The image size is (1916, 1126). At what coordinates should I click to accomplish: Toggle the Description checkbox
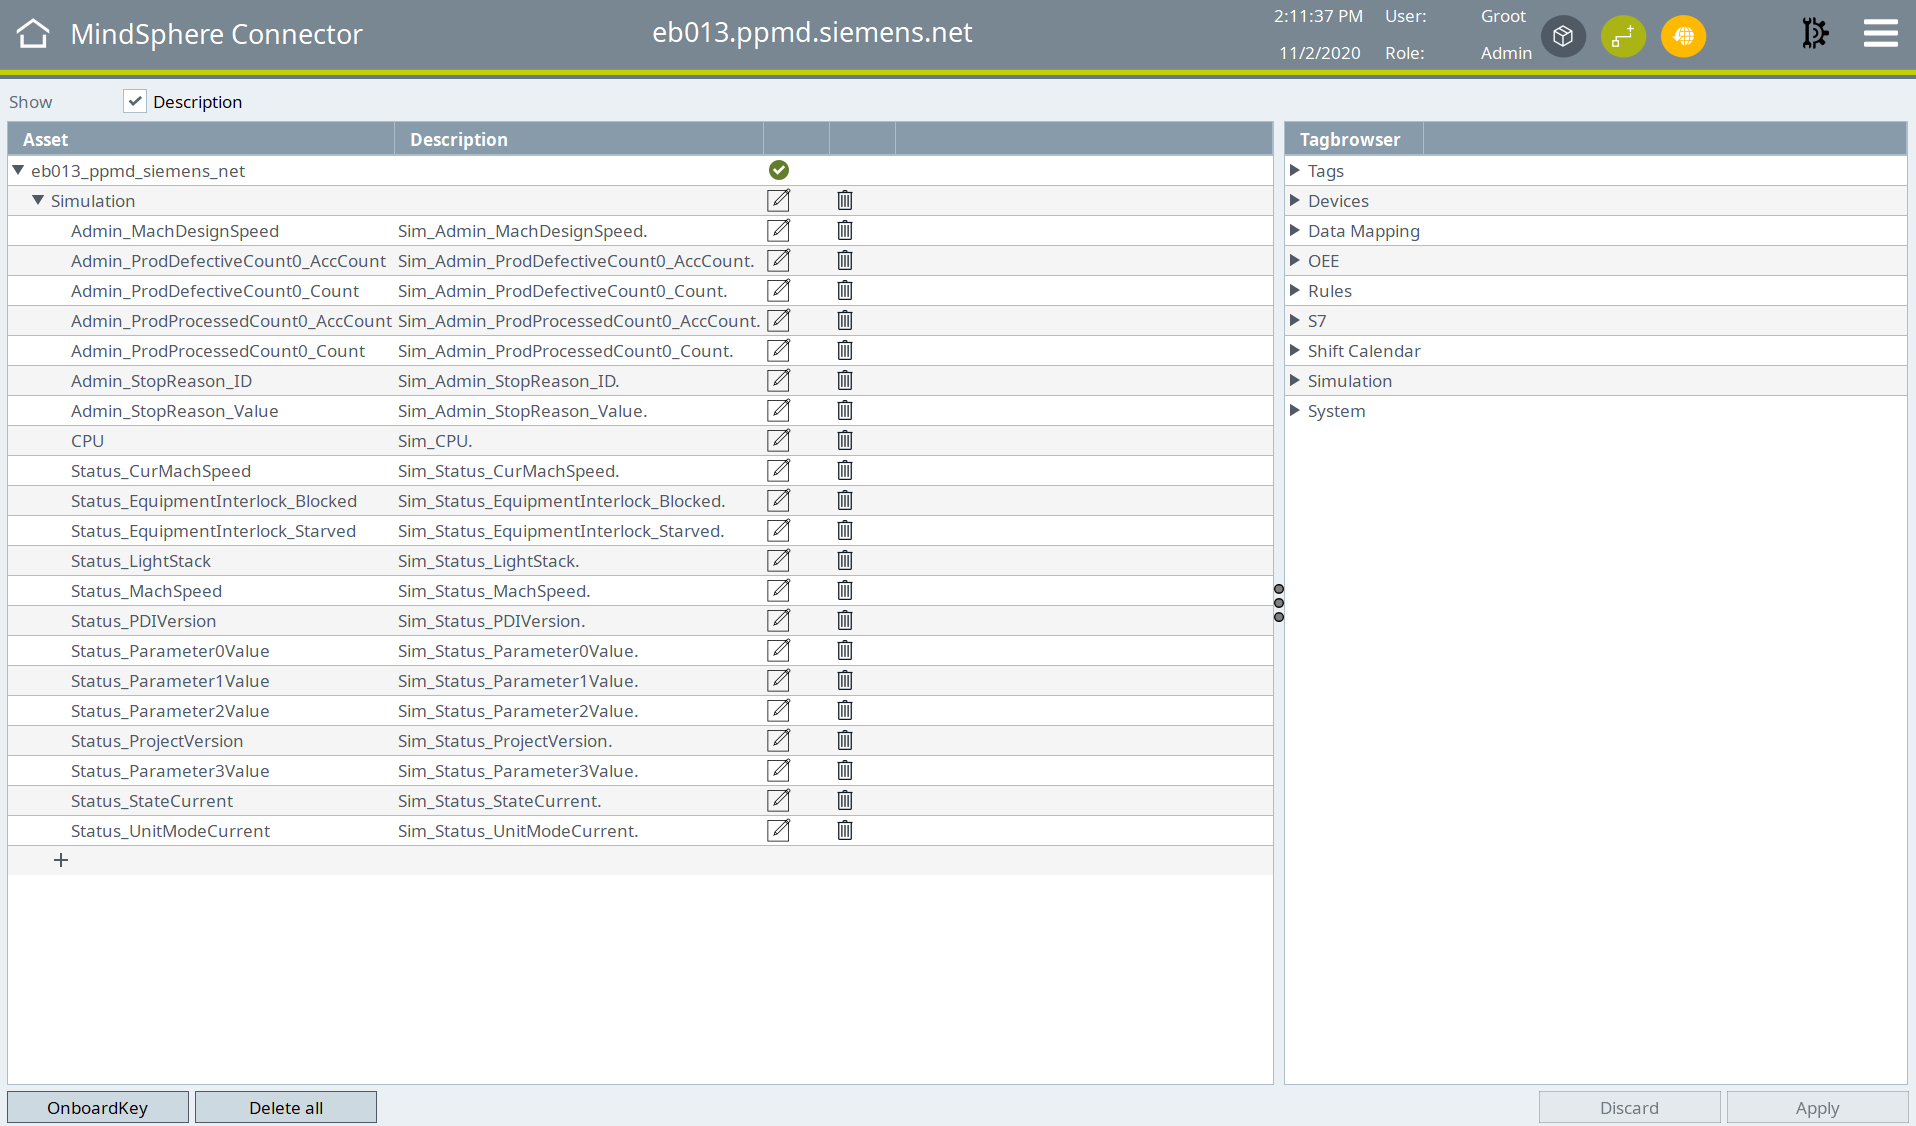tap(135, 101)
